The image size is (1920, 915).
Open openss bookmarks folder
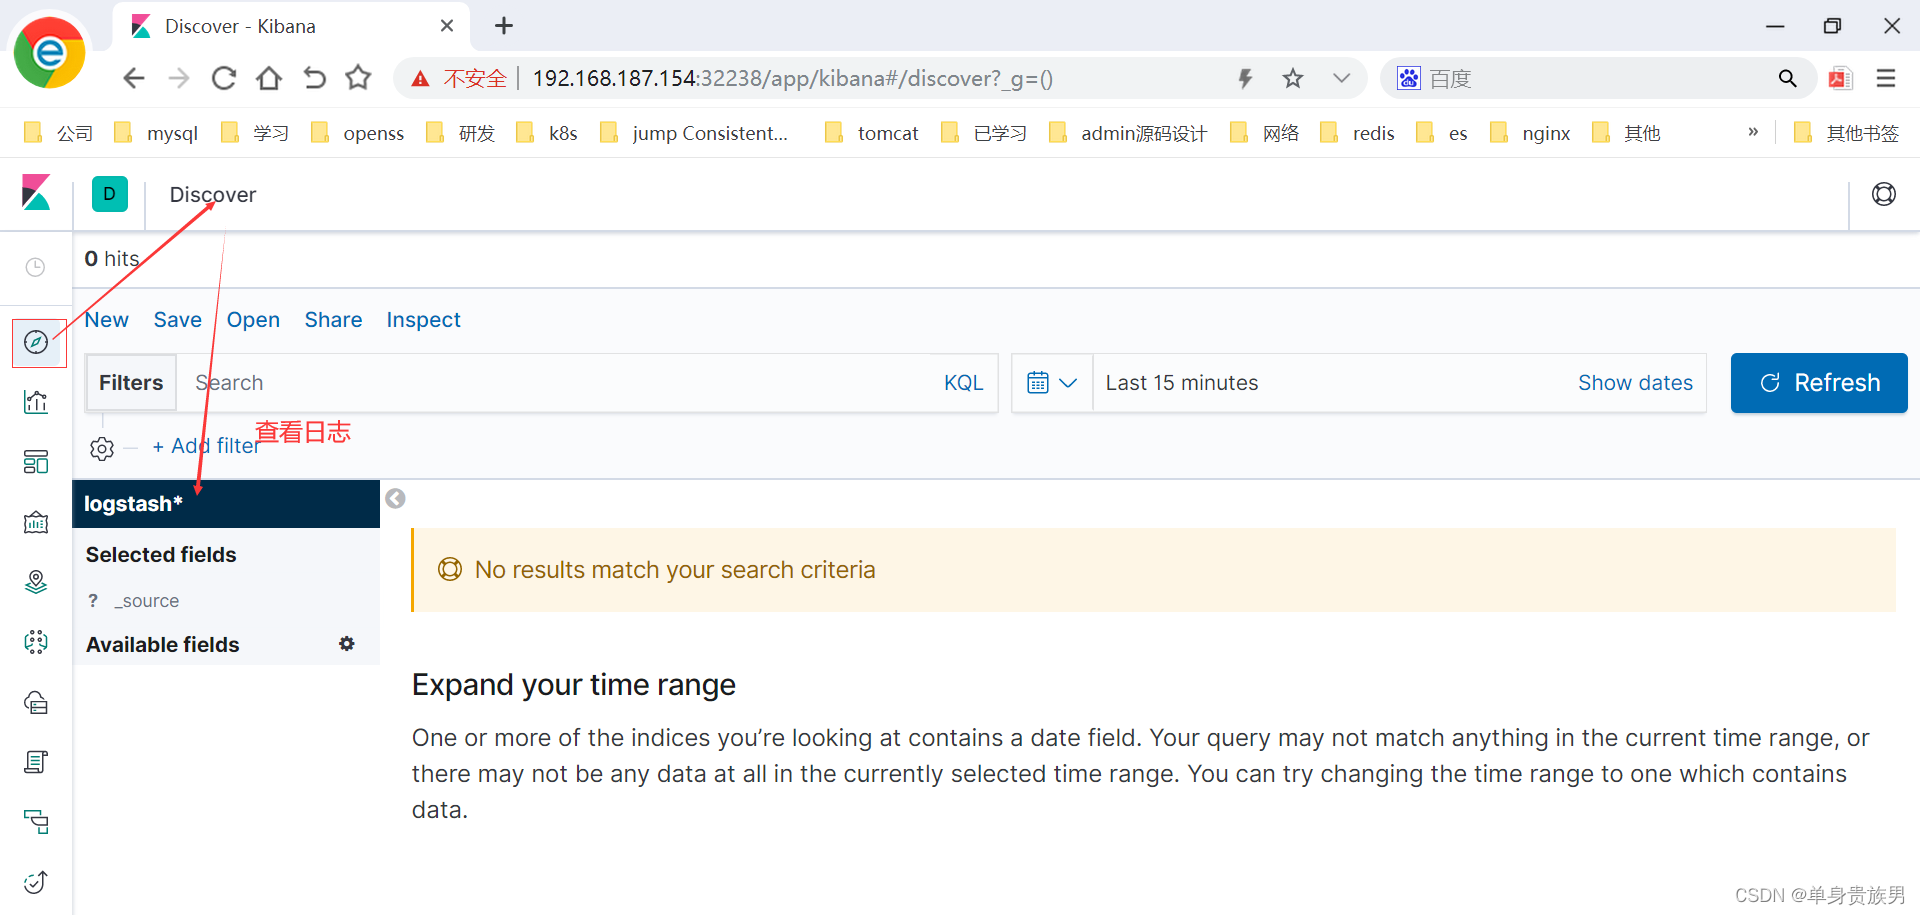pos(358,133)
